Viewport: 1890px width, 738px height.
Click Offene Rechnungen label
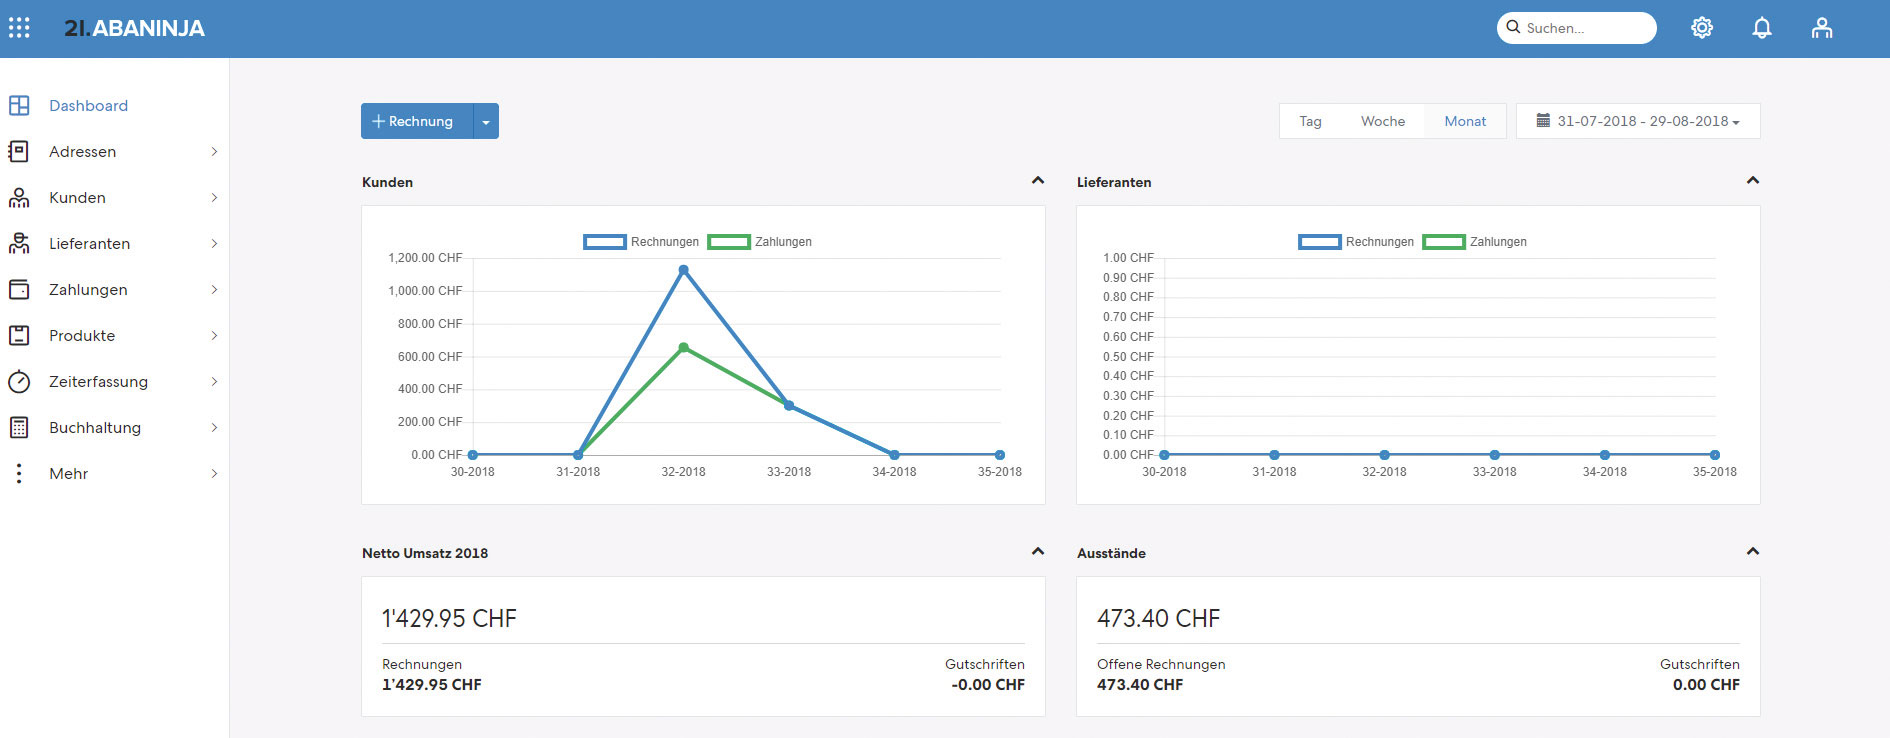[1161, 664]
